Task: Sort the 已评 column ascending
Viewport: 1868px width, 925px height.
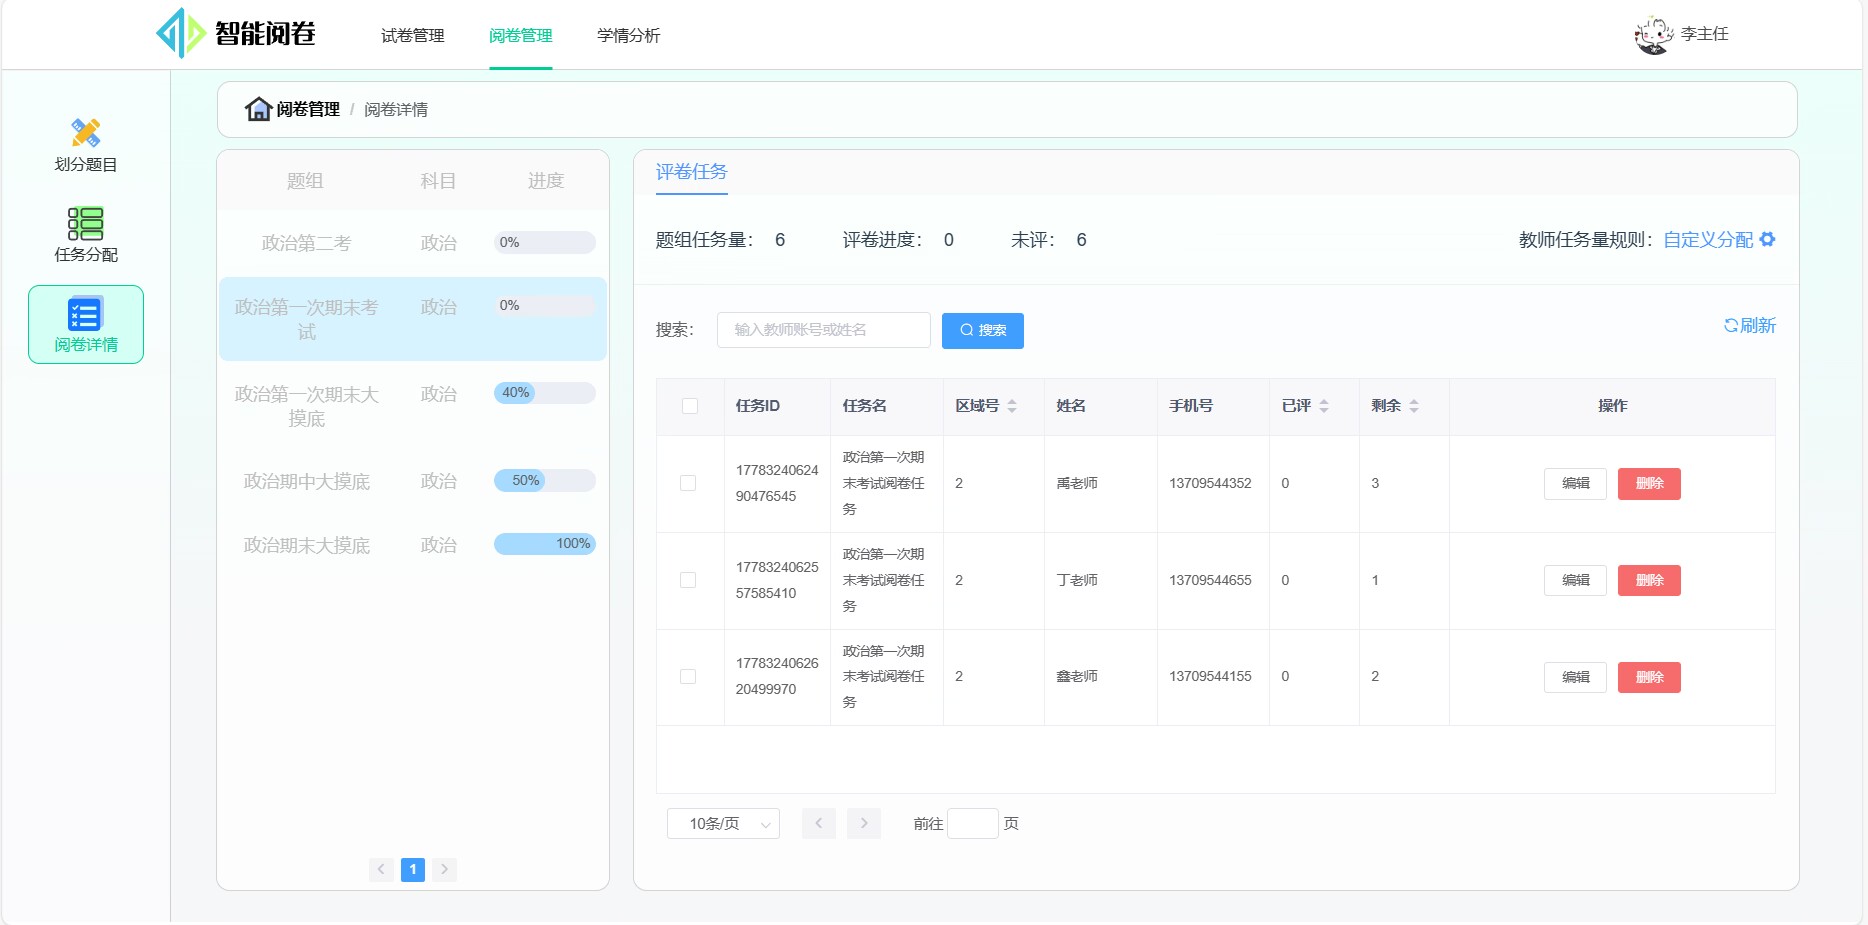Action: click(1325, 401)
